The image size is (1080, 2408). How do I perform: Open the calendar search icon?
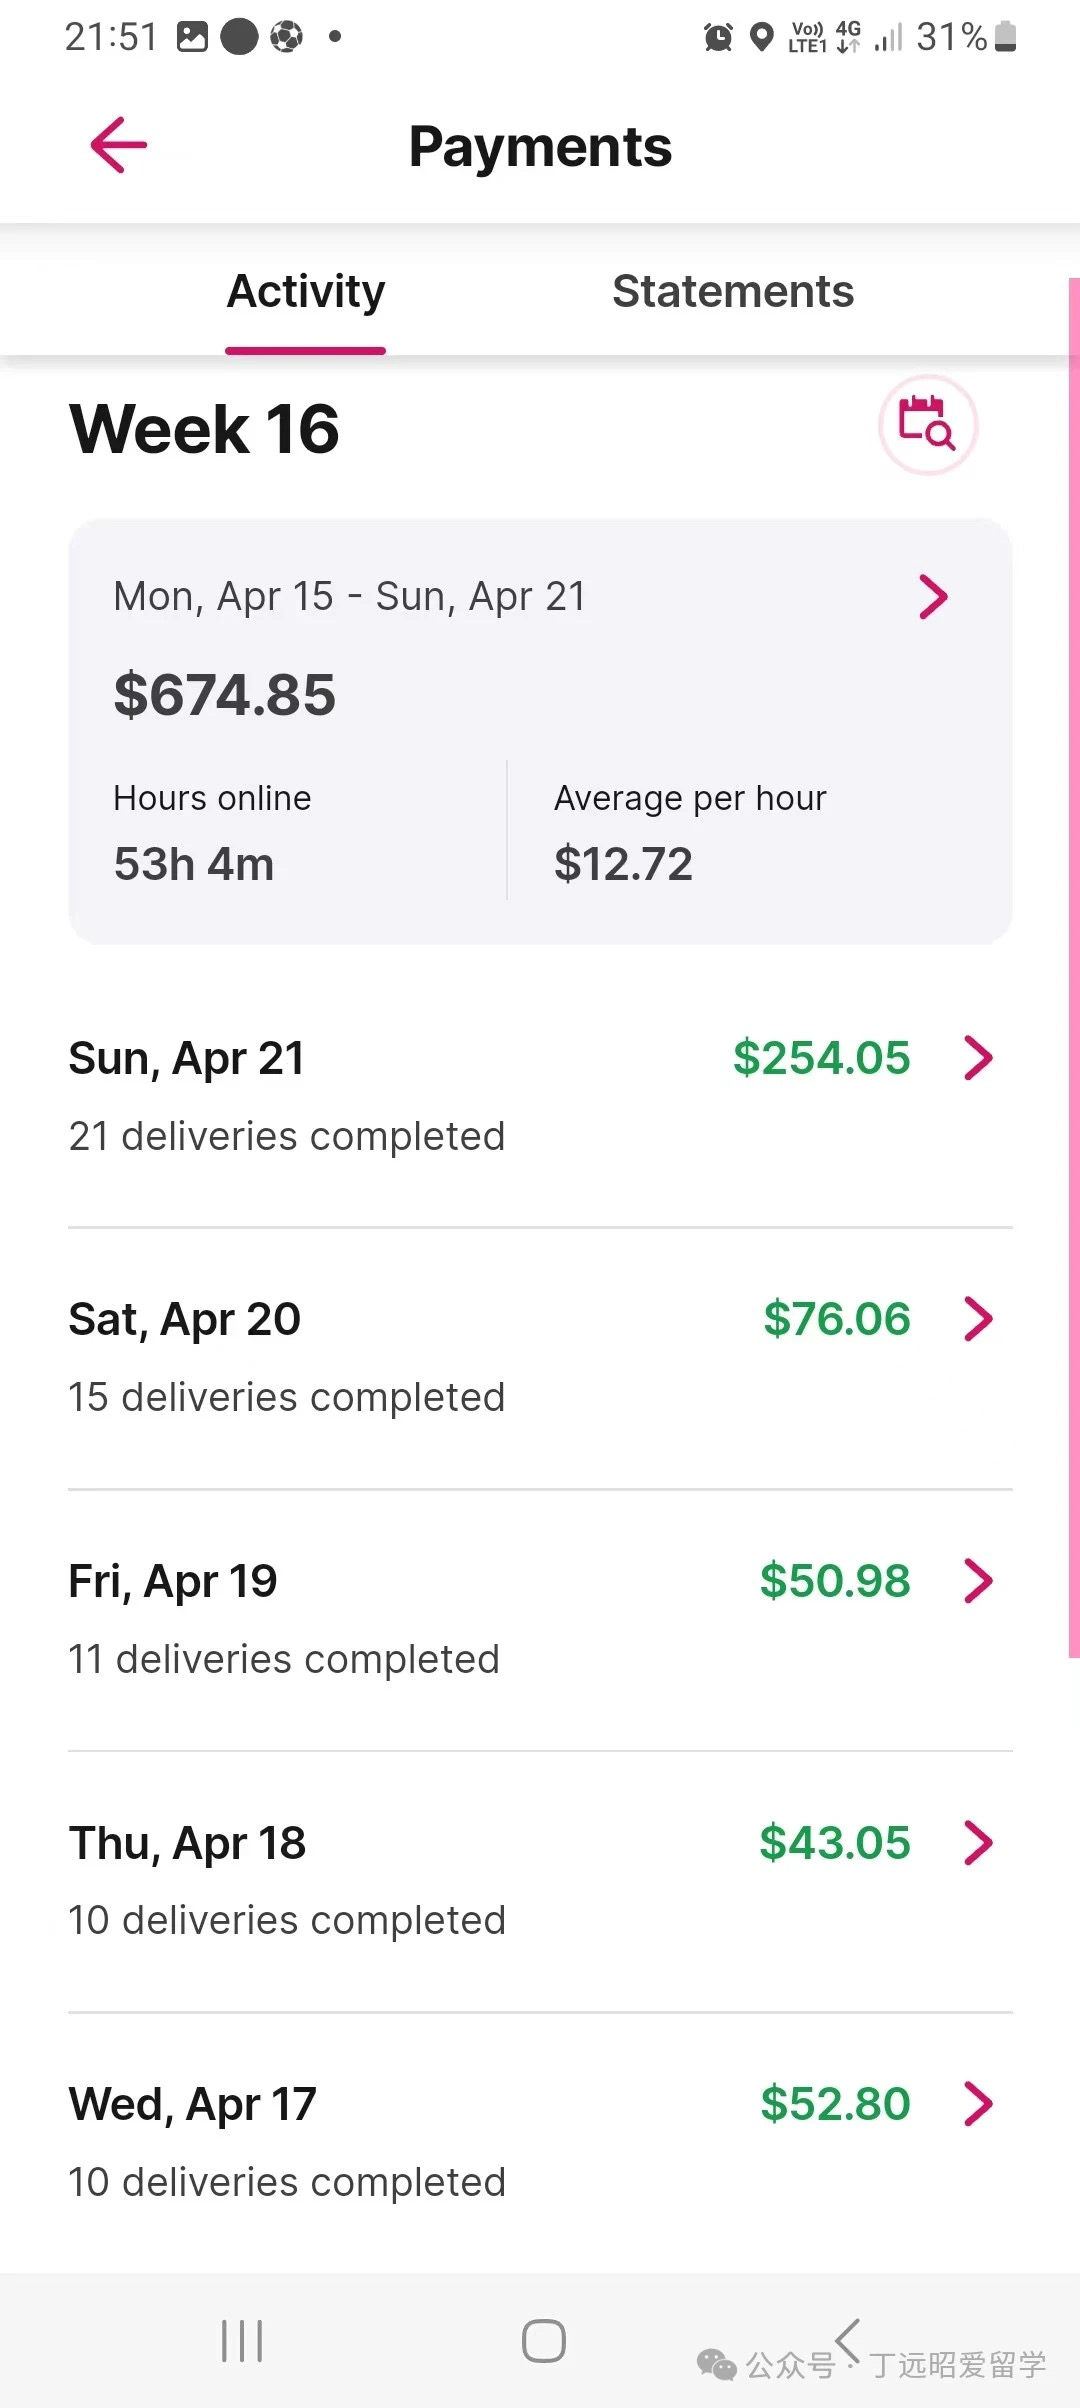pos(927,424)
